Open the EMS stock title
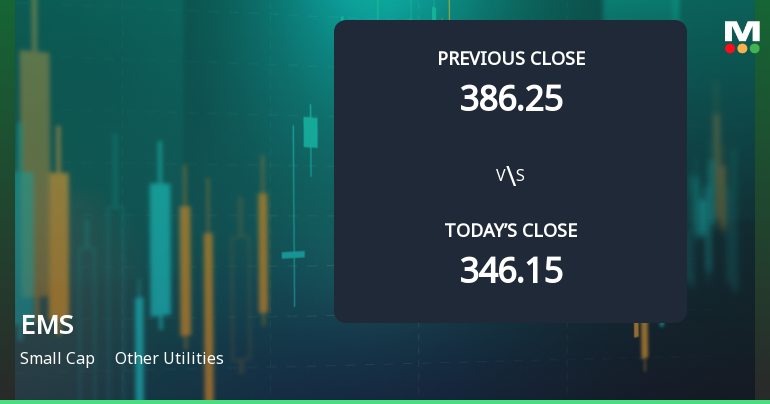 [48, 325]
